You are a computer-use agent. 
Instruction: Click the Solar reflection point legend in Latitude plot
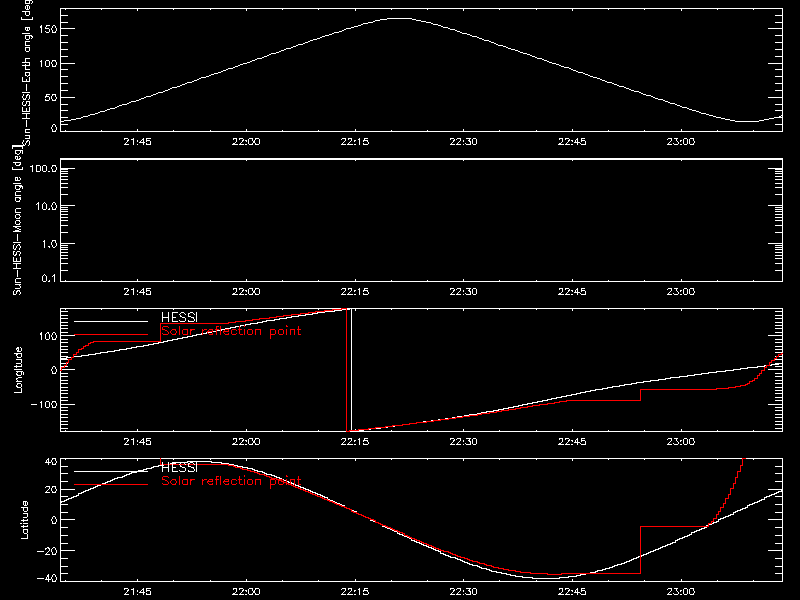click(x=231, y=481)
